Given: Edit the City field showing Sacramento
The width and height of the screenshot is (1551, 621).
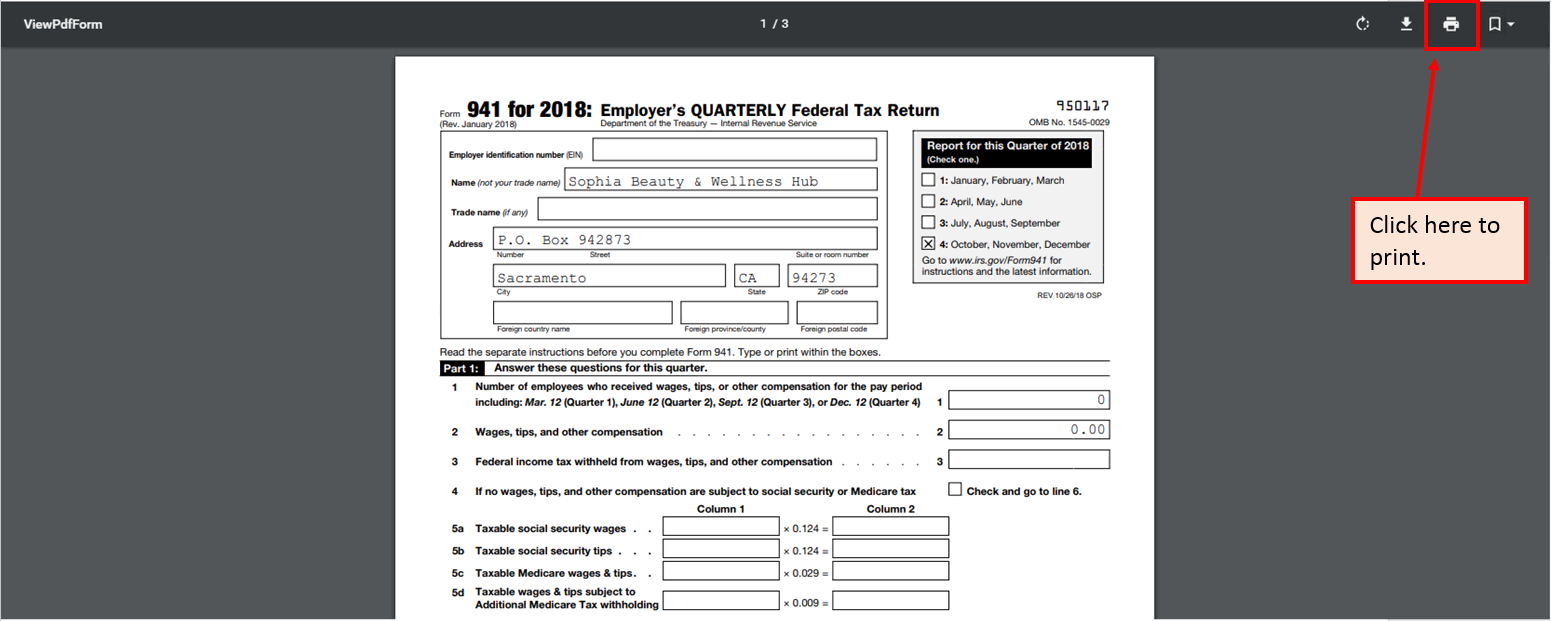Looking at the screenshot, I should click(609, 276).
